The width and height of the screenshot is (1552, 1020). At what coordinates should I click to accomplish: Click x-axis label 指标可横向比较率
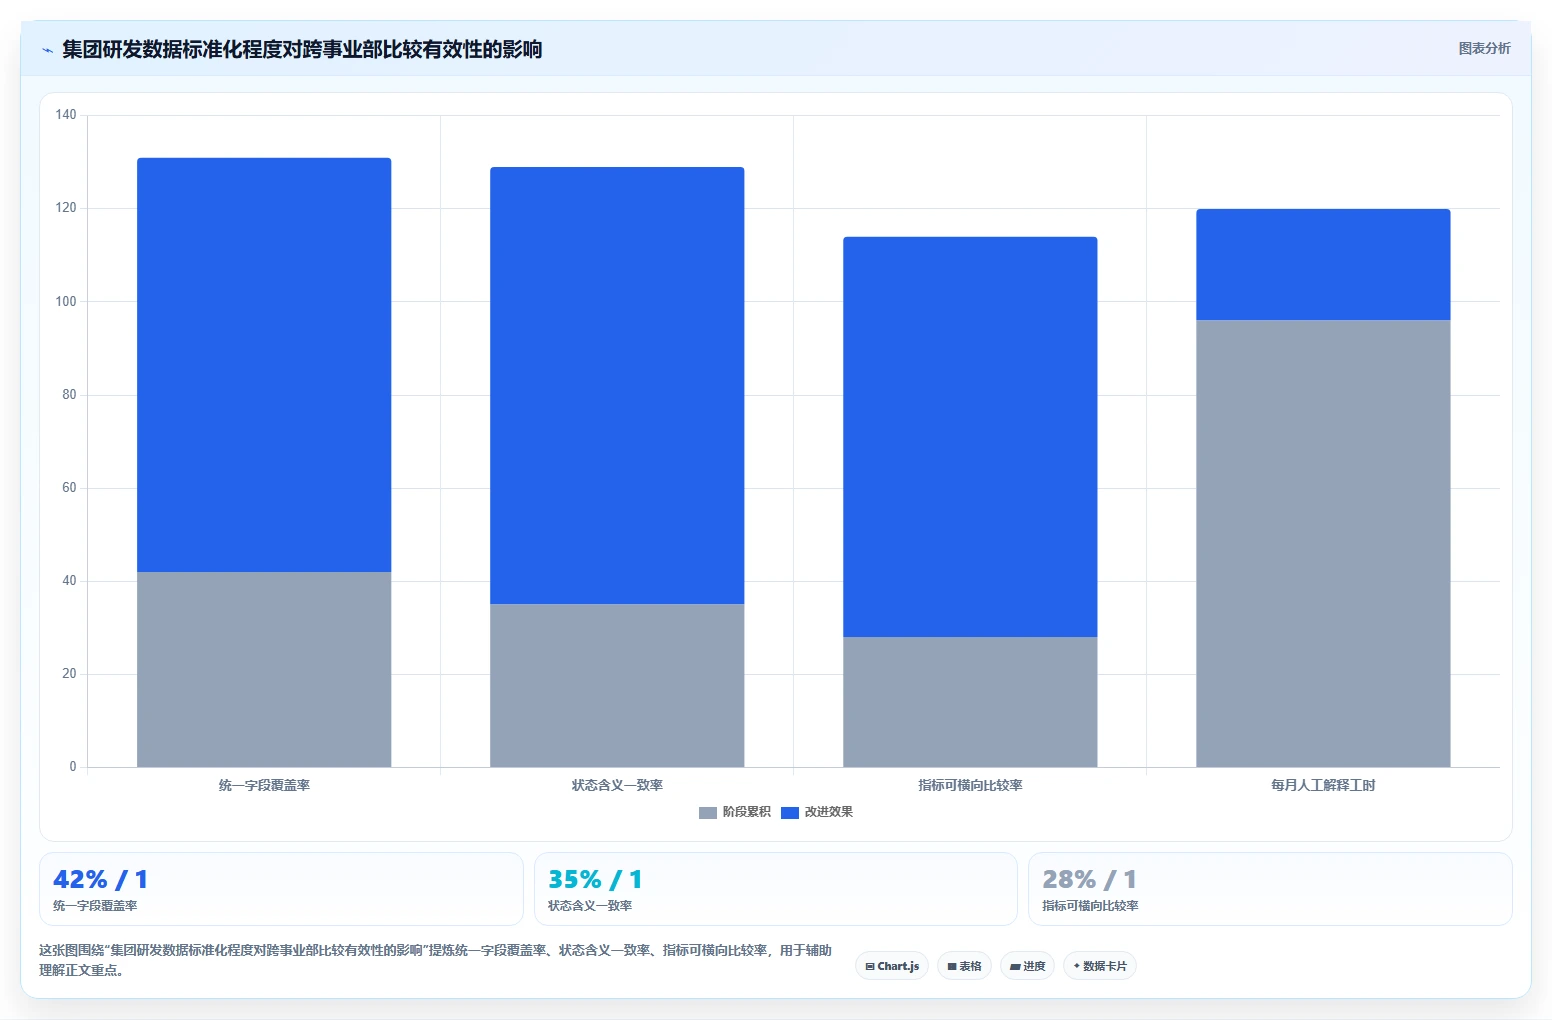coord(970,785)
